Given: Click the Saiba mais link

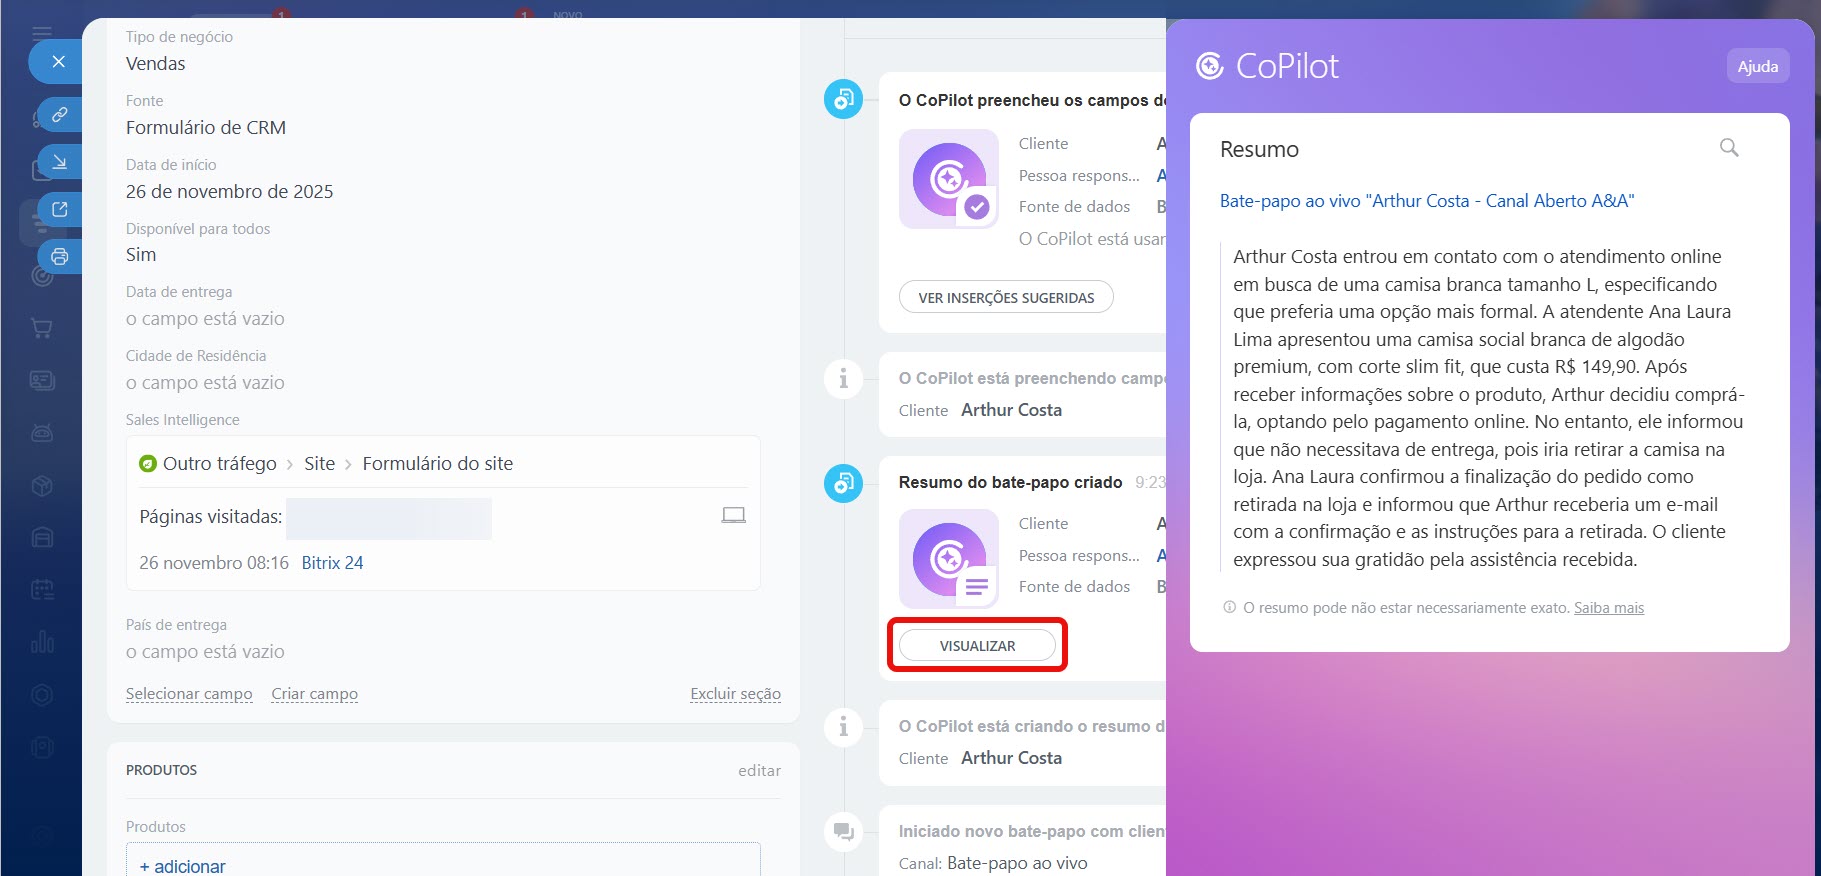Looking at the screenshot, I should (1608, 608).
